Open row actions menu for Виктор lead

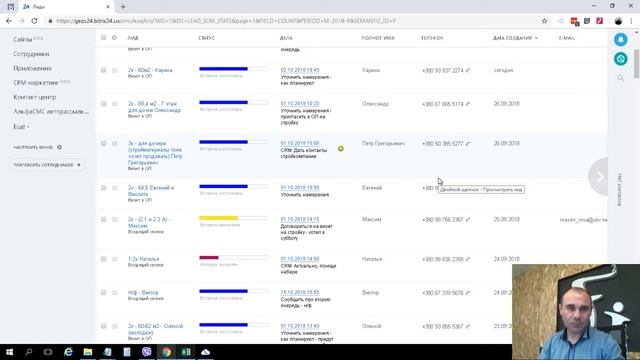pyautogui.click(x=115, y=293)
